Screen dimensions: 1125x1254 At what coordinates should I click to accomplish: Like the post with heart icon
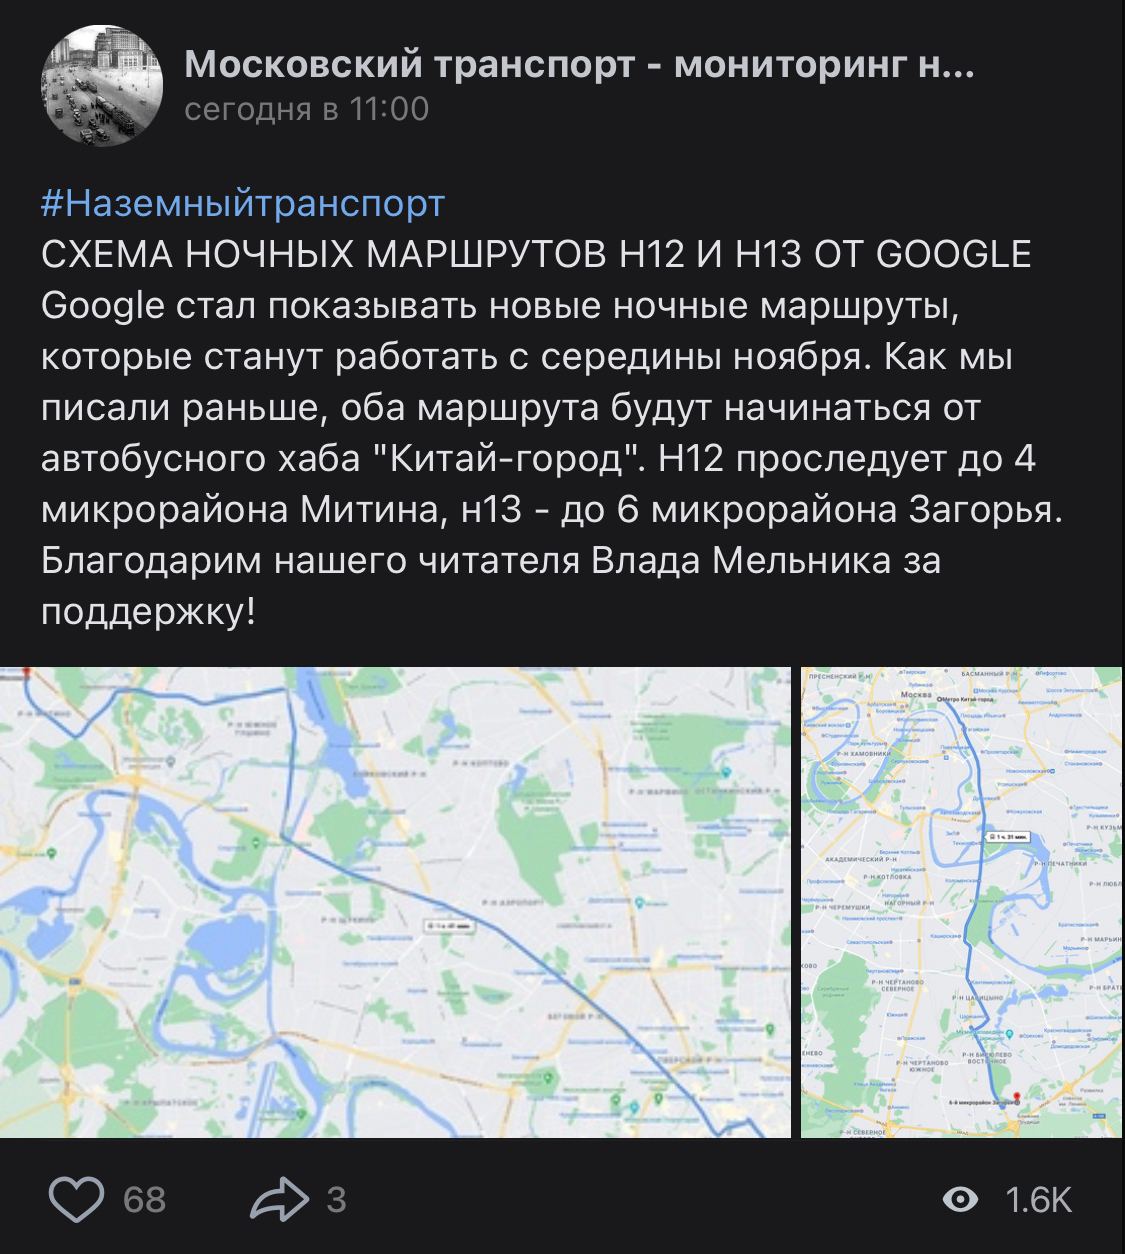pyautogui.click(x=77, y=1199)
